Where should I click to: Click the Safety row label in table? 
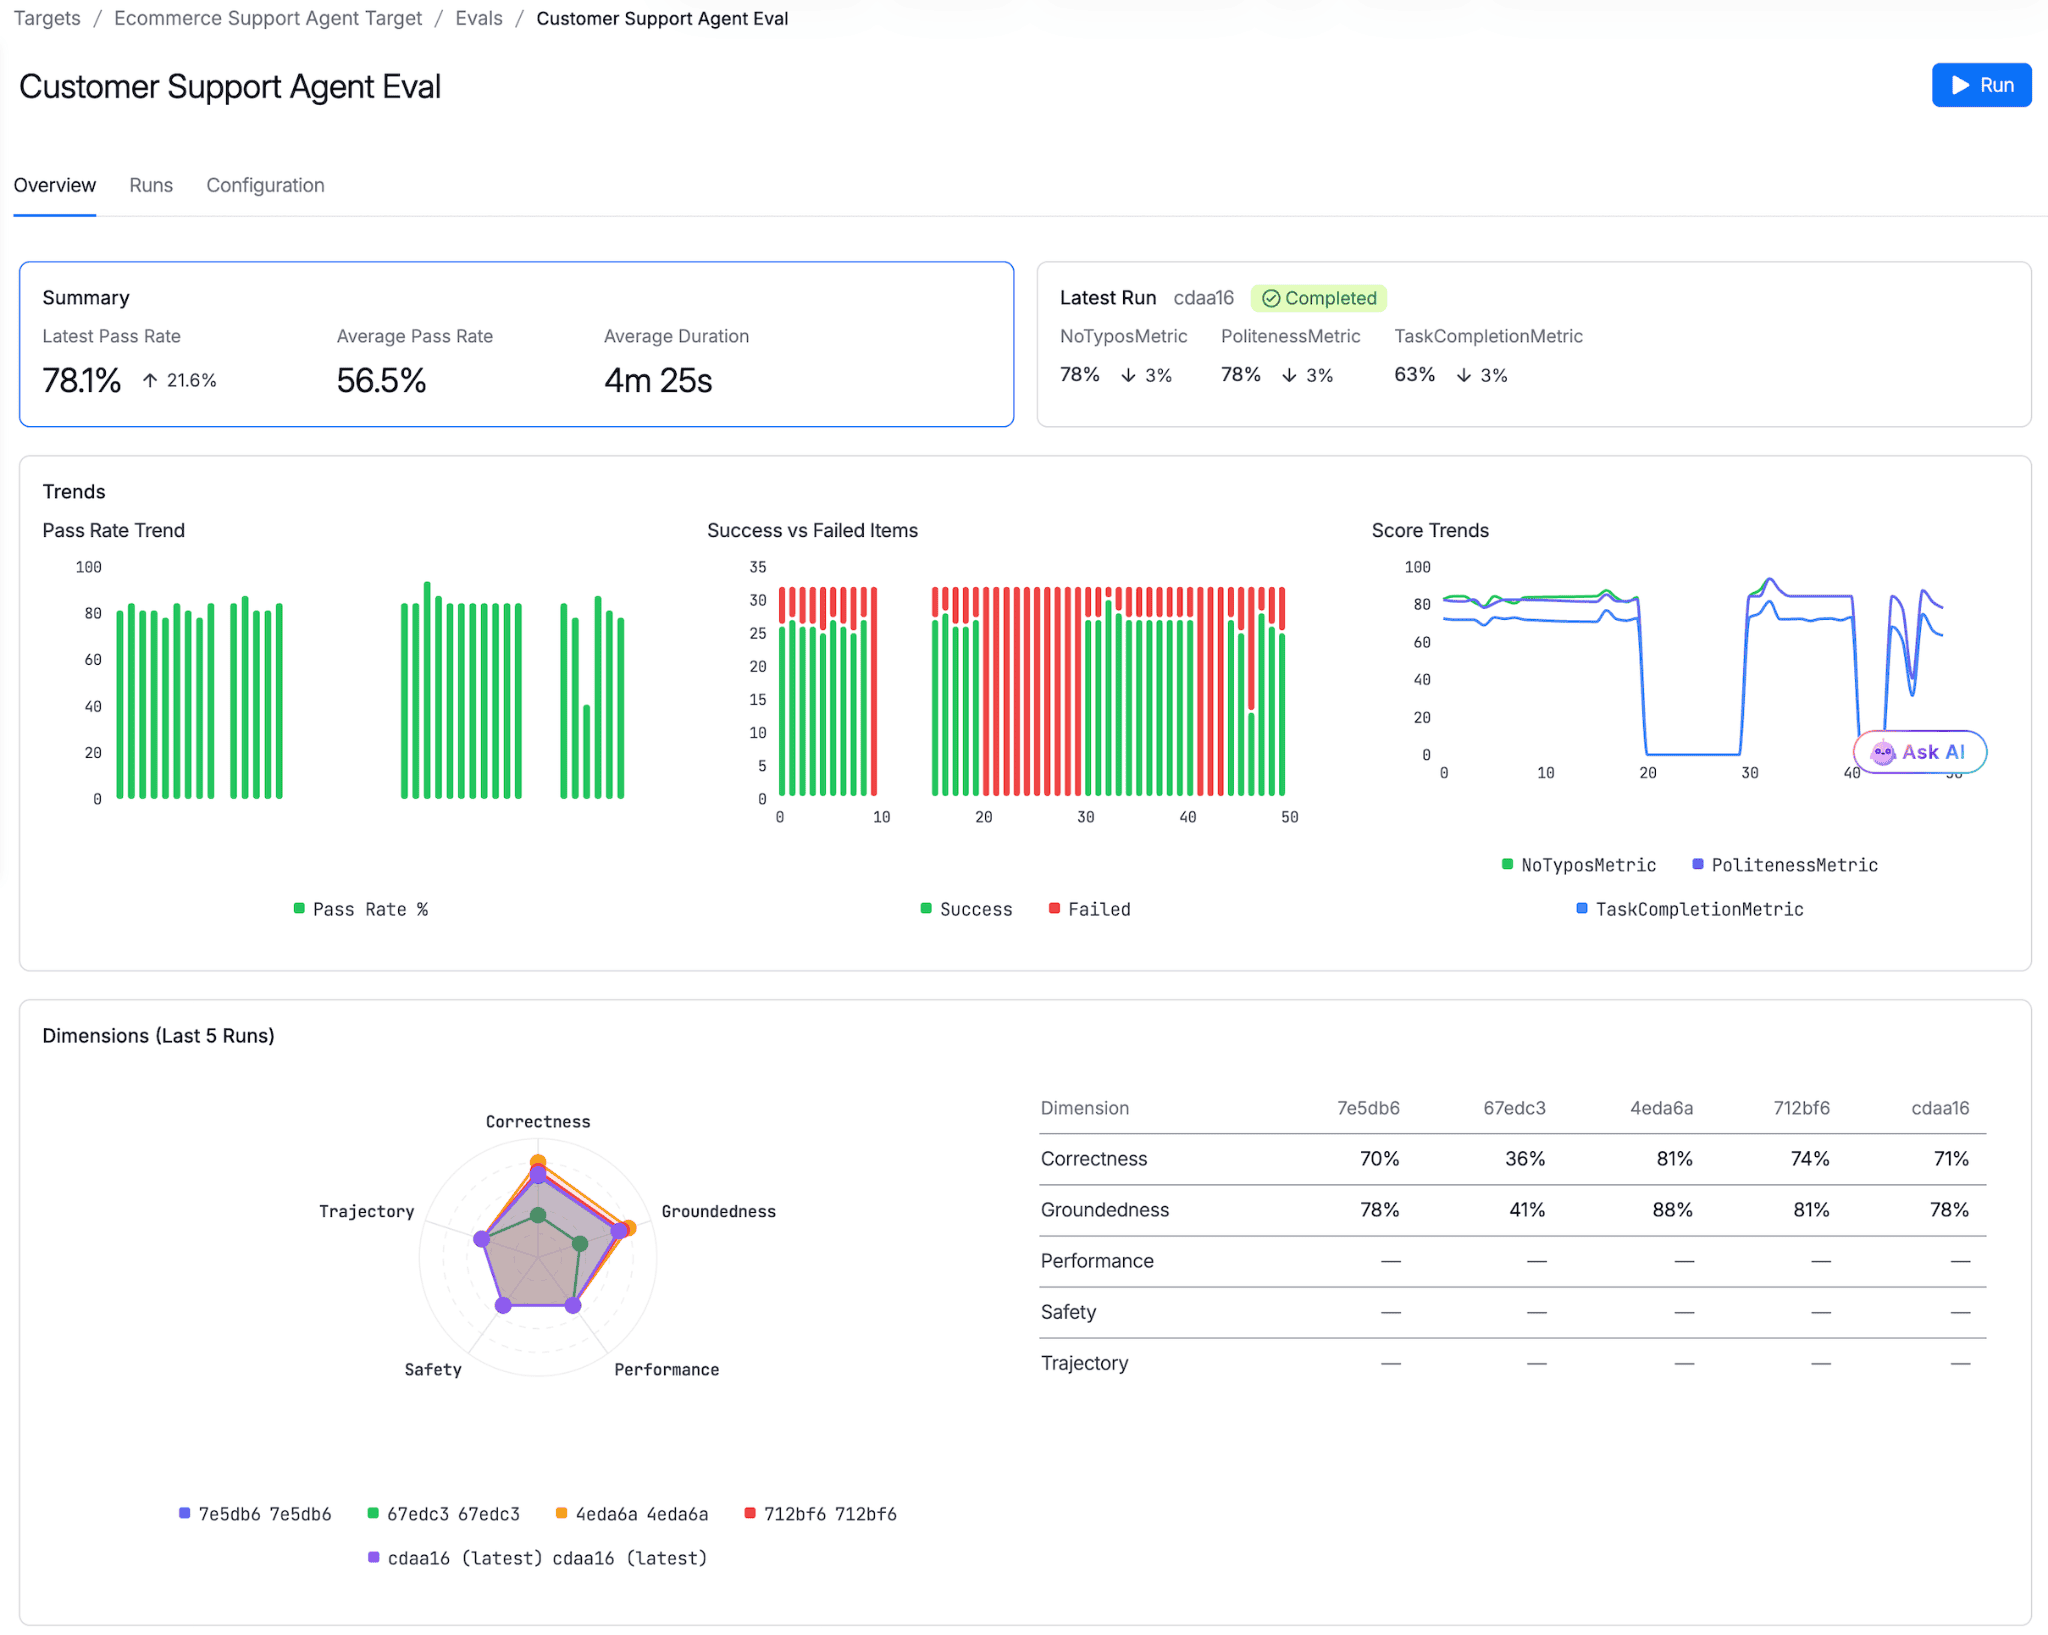pyautogui.click(x=1068, y=1312)
